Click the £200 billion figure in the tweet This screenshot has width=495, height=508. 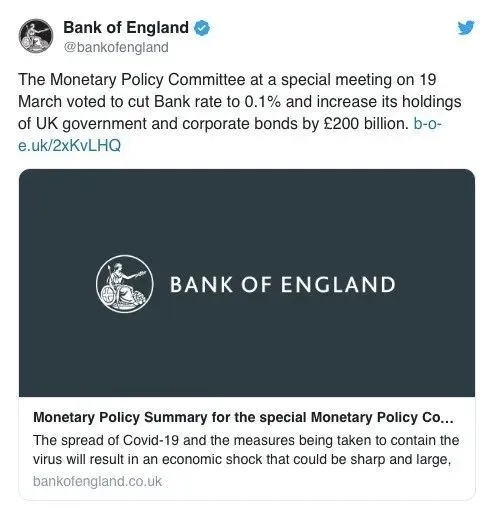point(366,124)
